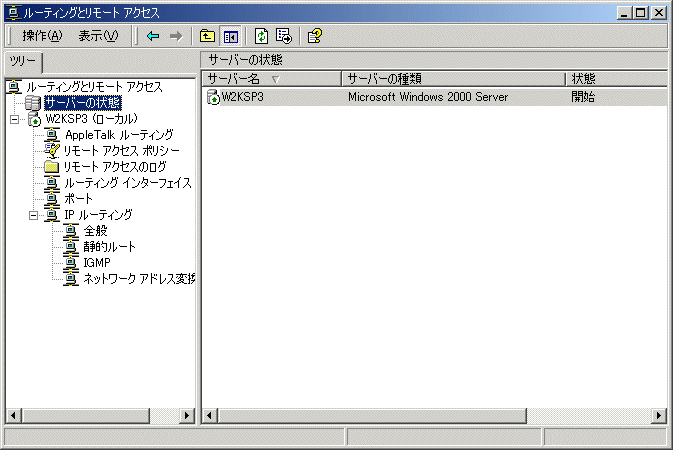Image resolution: width=673 pixels, height=450 pixels.
Task: Select ルーティングとリモート アクセス root label
Action: pyautogui.click(x=94, y=87)
